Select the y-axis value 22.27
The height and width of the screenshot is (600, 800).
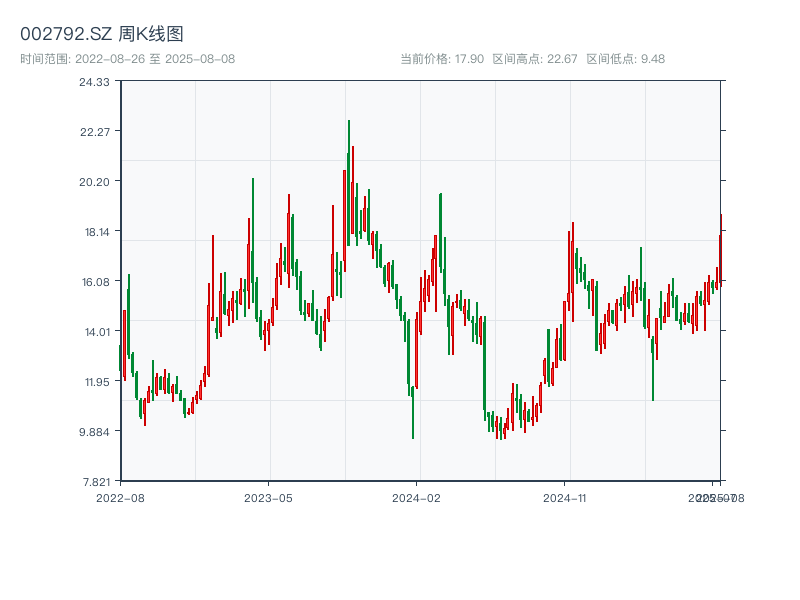click(95, 132)
